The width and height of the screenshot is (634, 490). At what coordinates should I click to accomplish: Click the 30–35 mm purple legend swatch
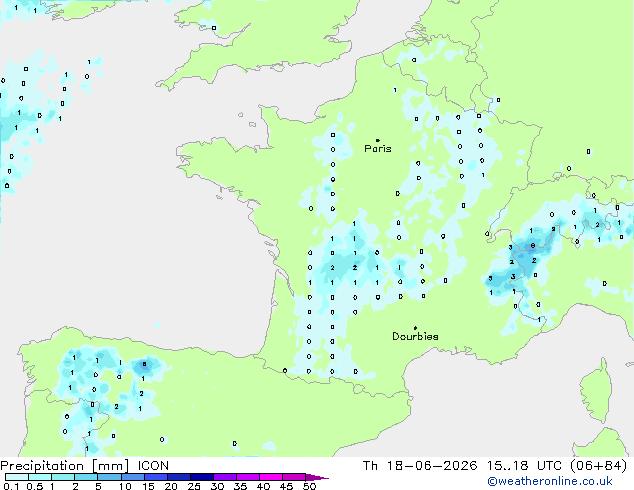tap(225, 477)
